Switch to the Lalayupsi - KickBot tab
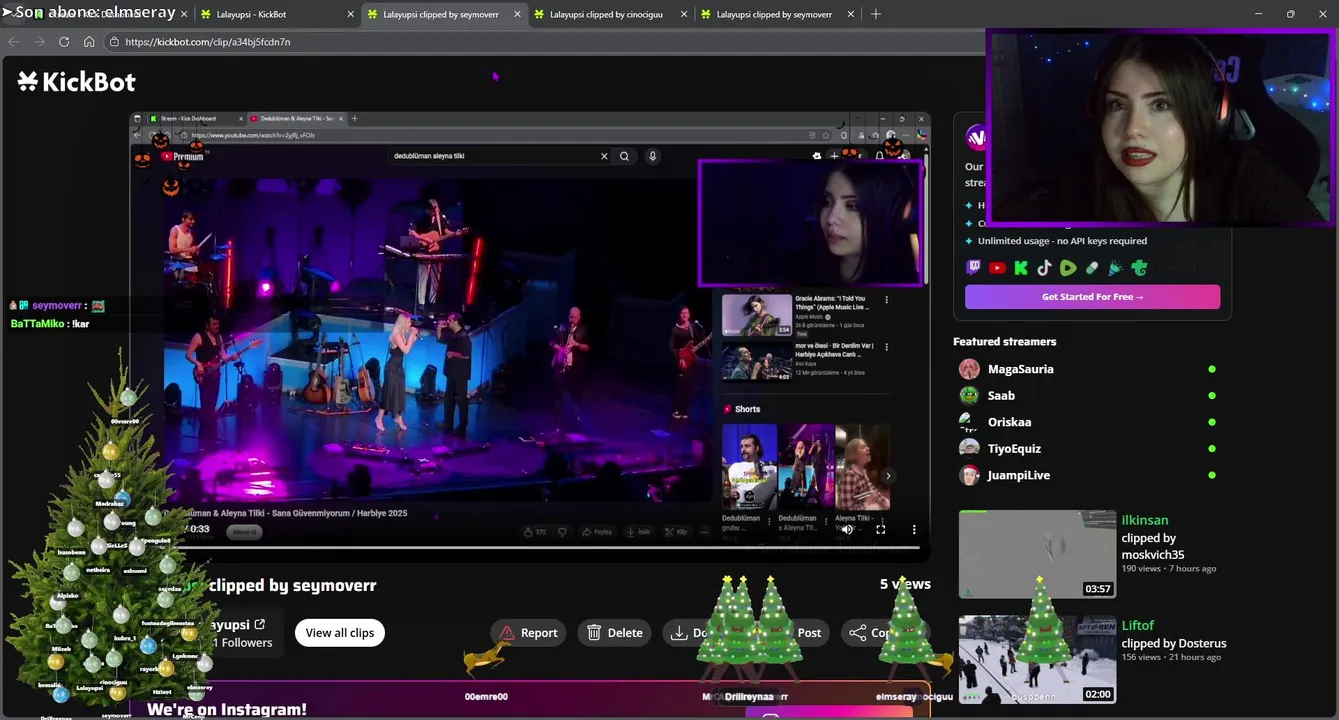Image resolution: width=1339 pixels, height=720 pixels. click(x=276, y=14)
